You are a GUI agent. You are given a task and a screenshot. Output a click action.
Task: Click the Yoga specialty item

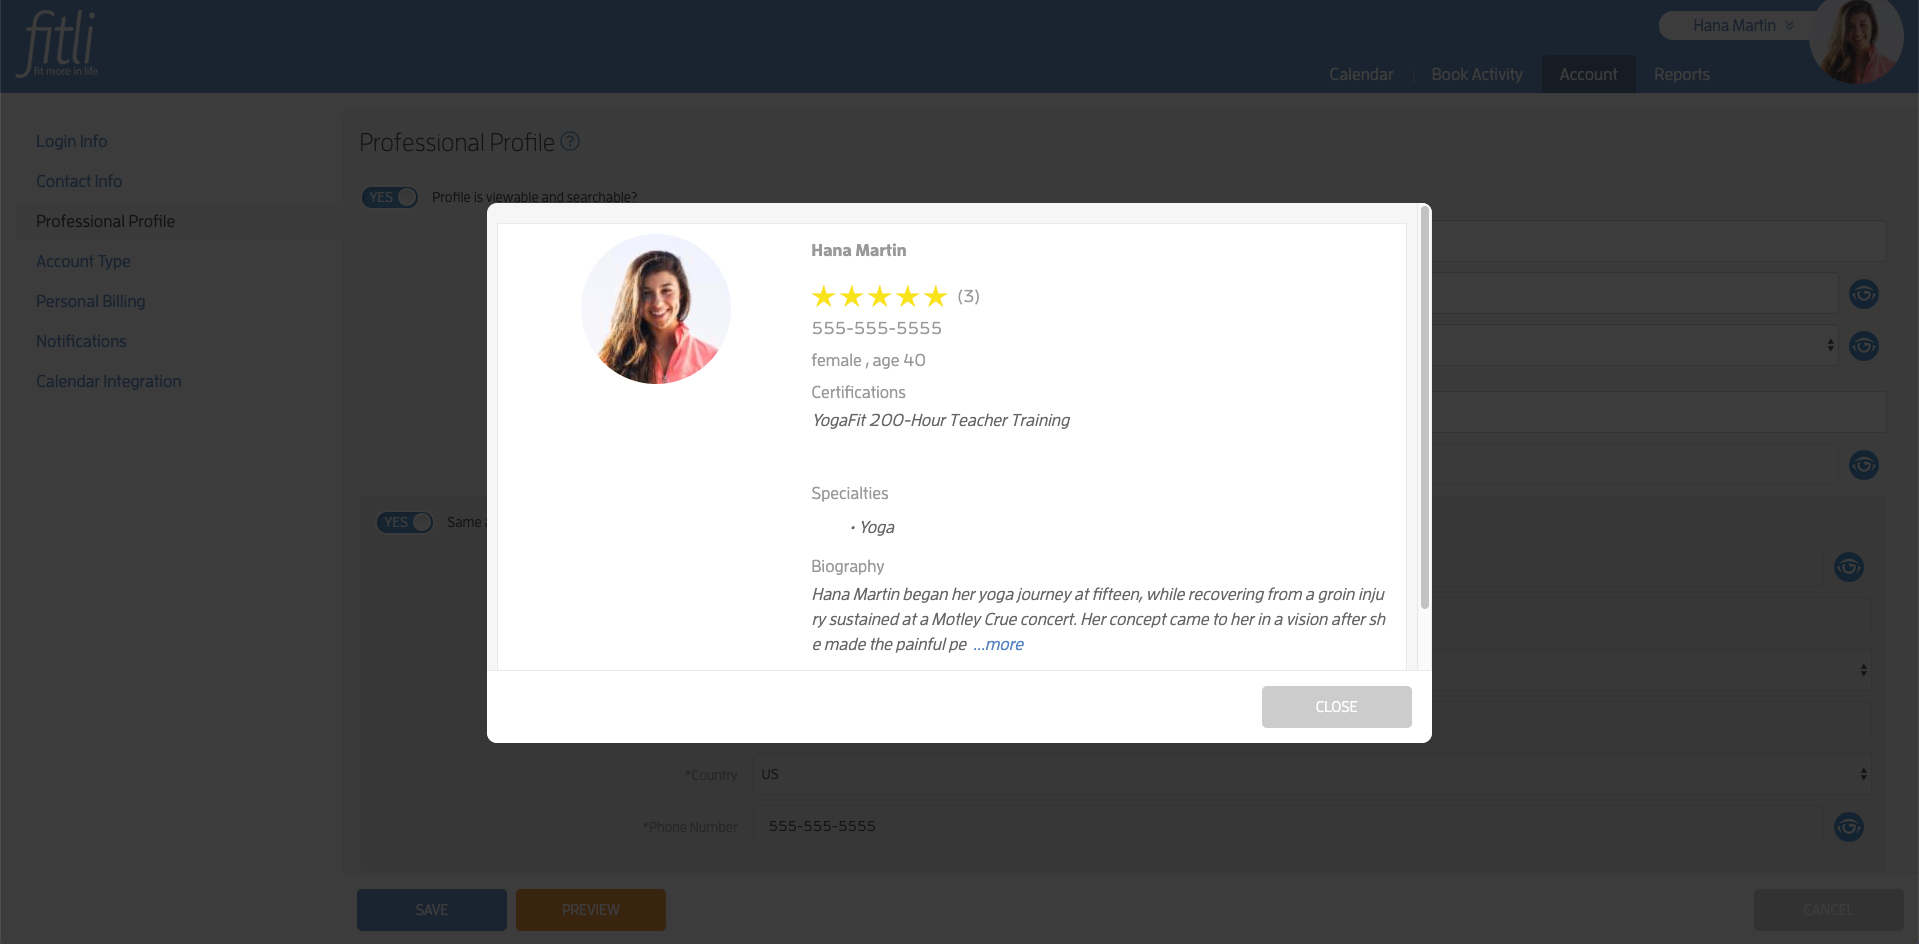click(x=877, y=527)
